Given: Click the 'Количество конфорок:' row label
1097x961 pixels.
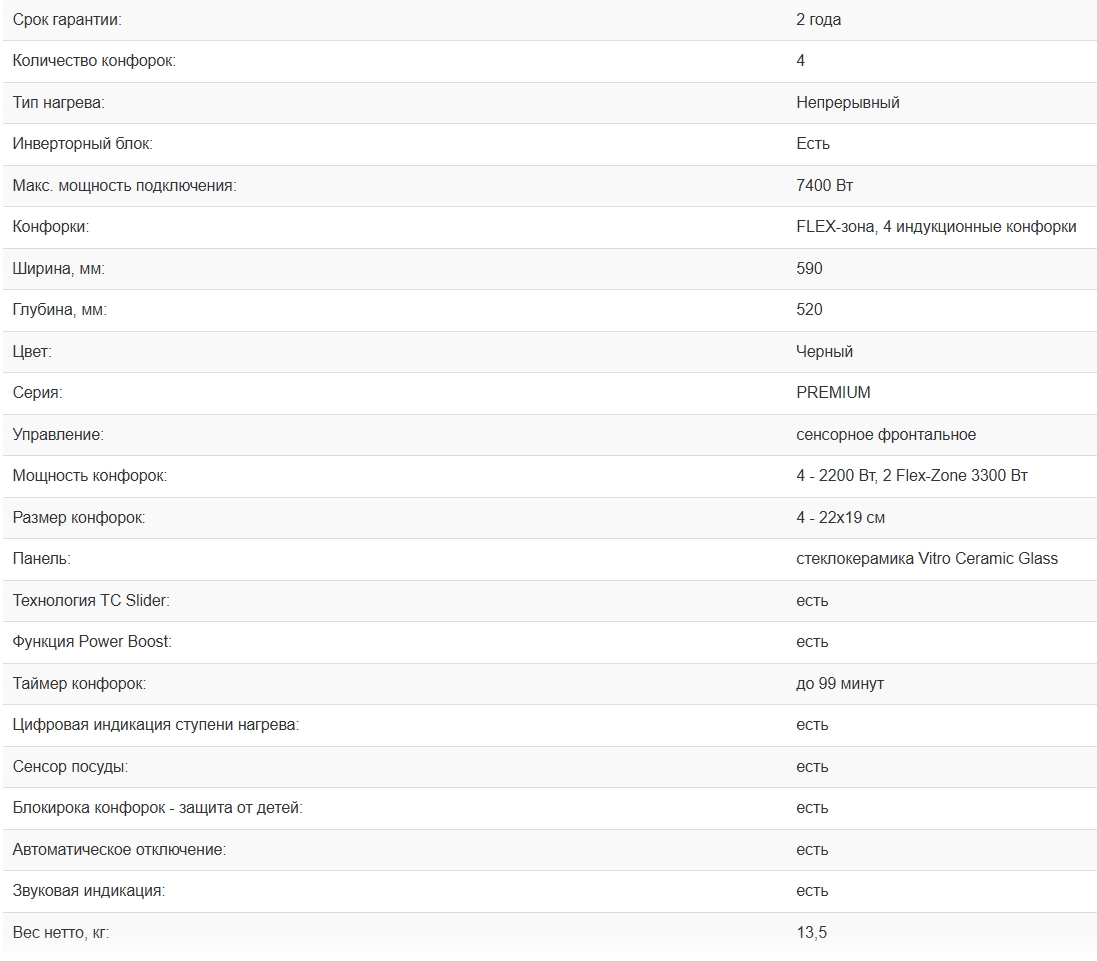Looking at the screenshot, I should tap(94, 61).
